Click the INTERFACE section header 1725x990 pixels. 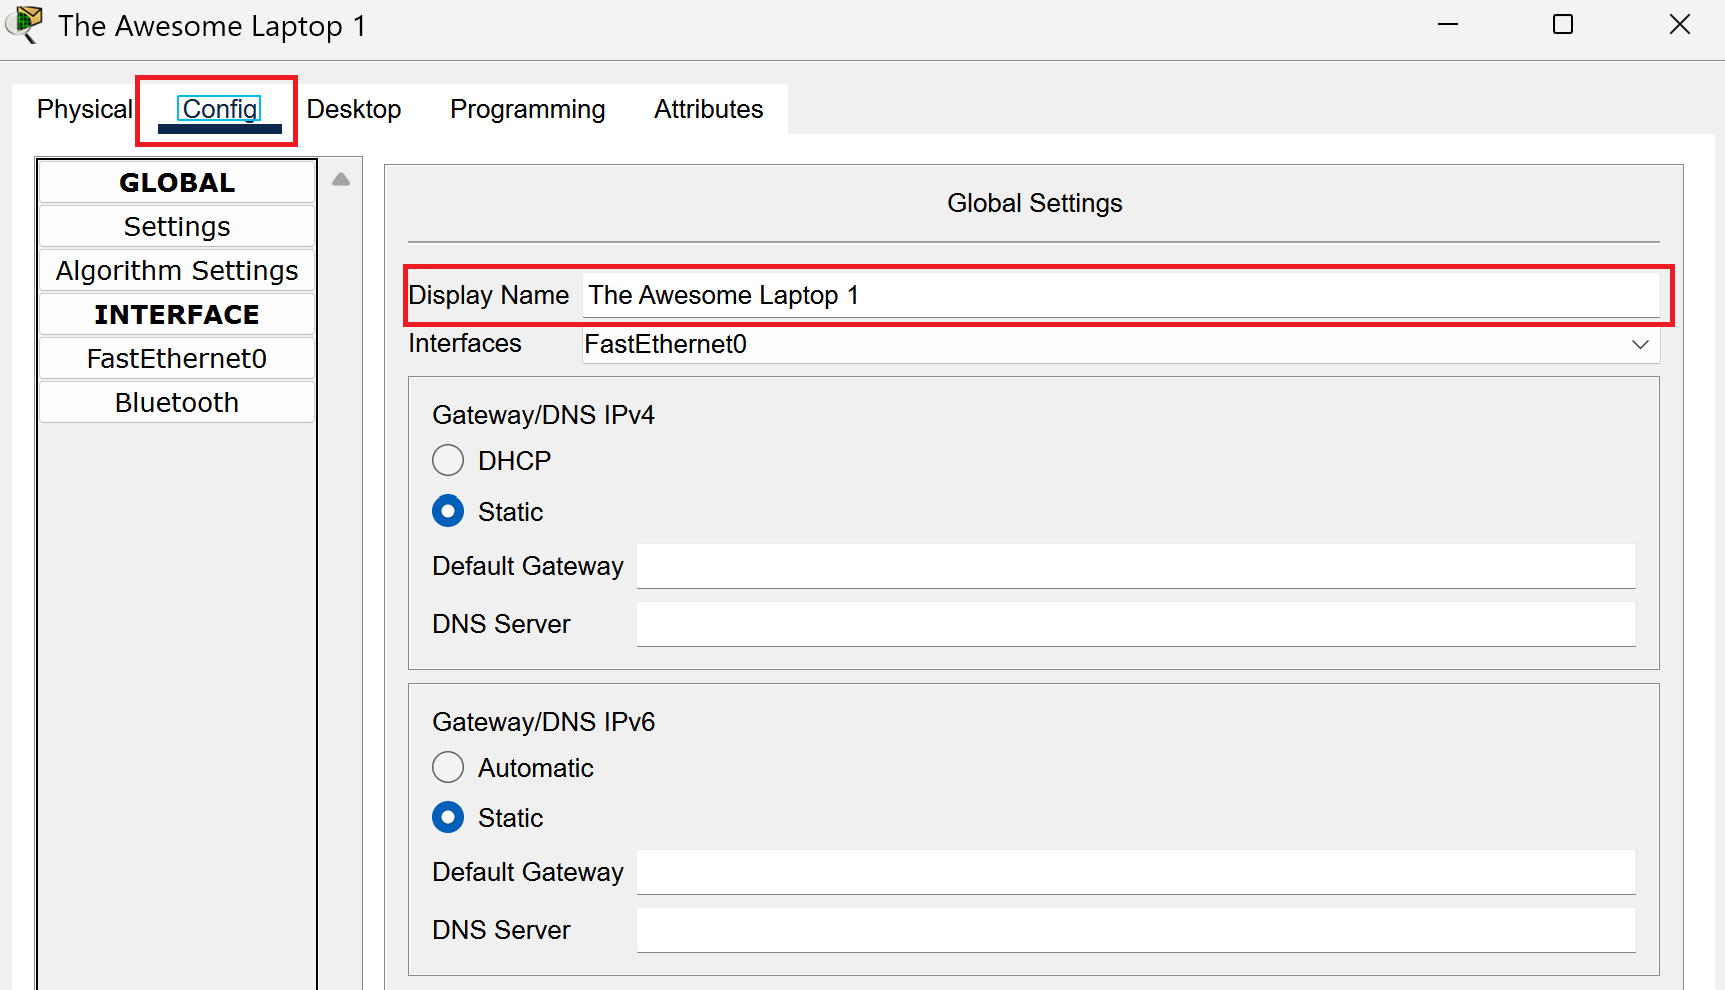pyautogui.click(x=177, y=315)
